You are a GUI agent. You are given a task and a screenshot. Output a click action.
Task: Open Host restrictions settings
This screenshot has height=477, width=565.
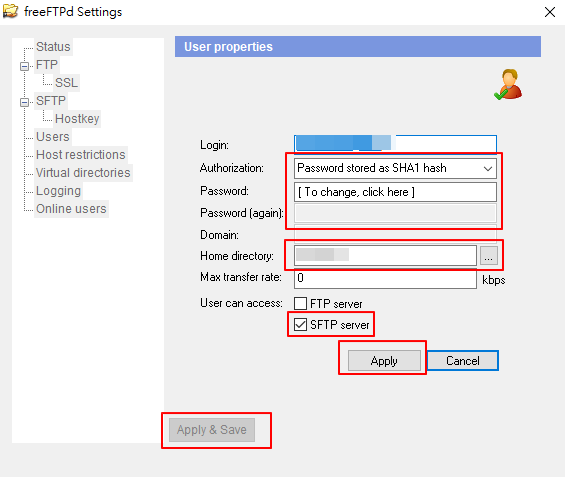tap(81, 155)
